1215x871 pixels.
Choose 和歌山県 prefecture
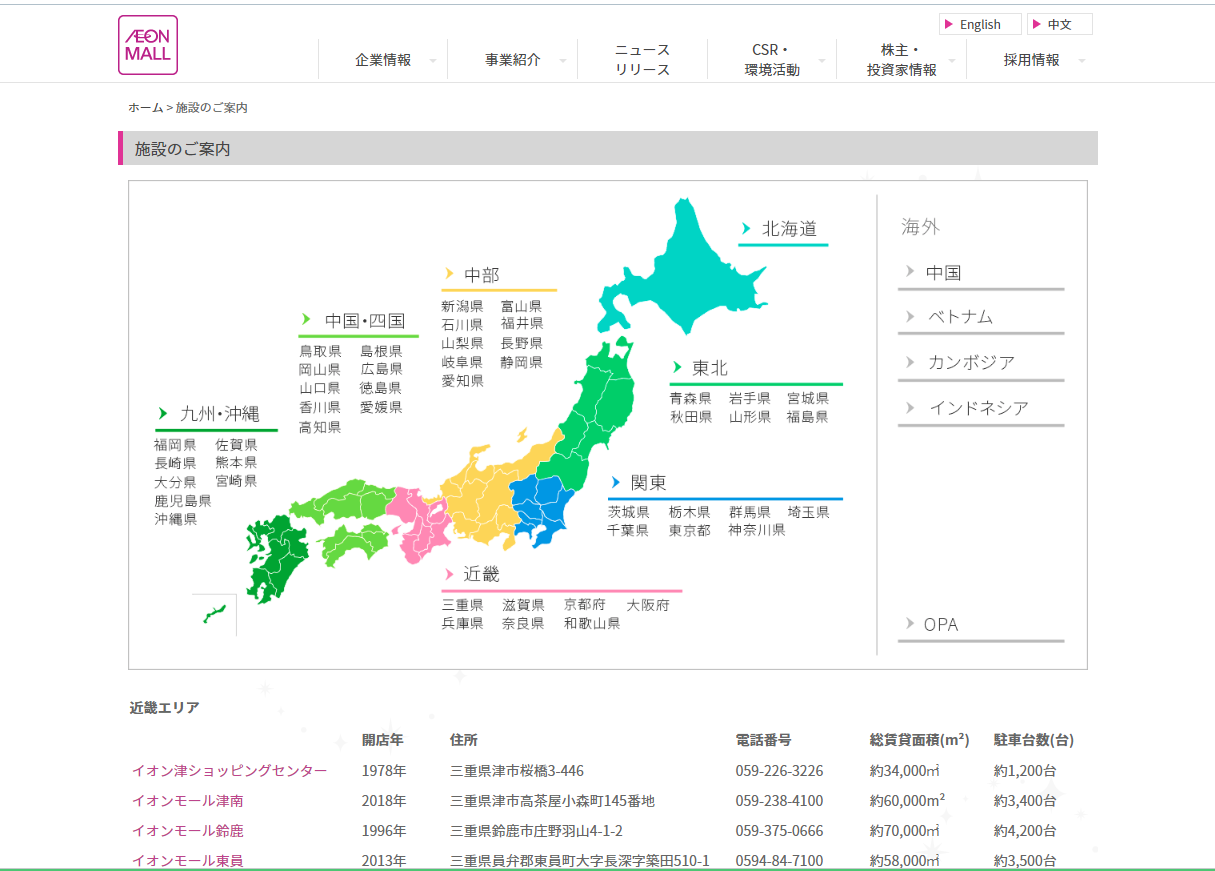click(592, 623)
